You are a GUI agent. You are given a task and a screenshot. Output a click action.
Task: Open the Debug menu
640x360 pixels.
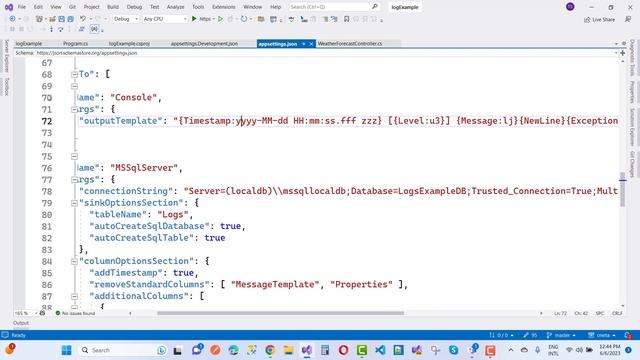pyautogui.click(x=134, y=7)
